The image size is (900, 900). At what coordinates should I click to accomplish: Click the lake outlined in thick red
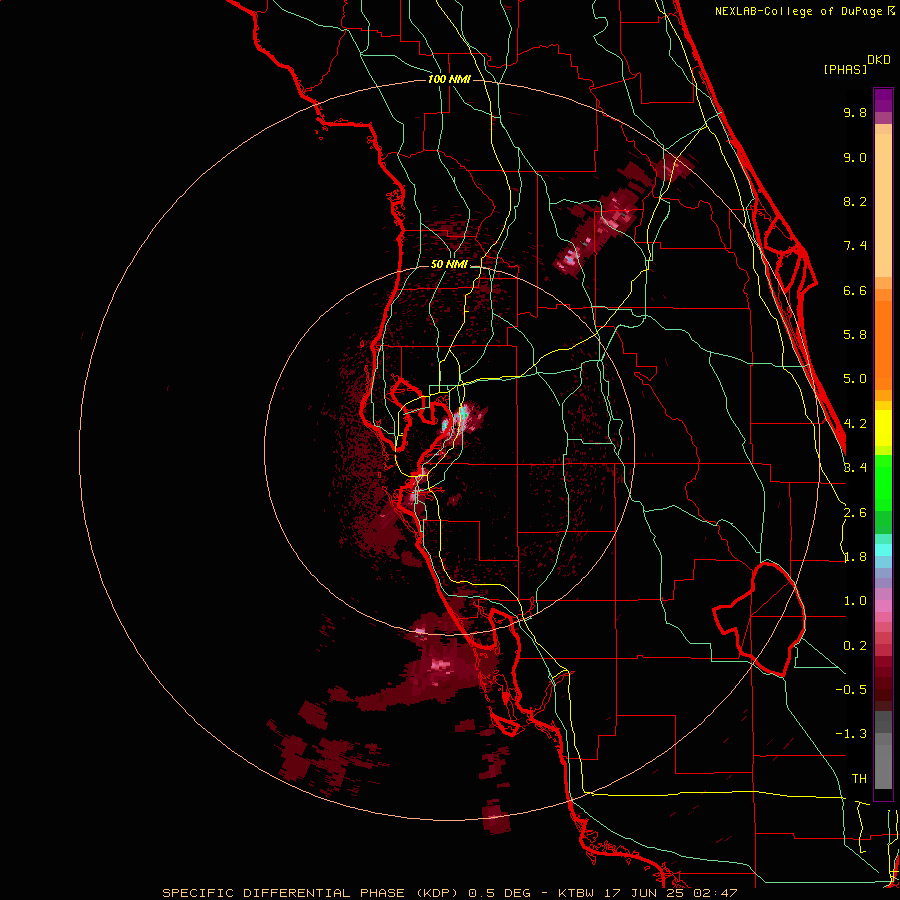760,619
